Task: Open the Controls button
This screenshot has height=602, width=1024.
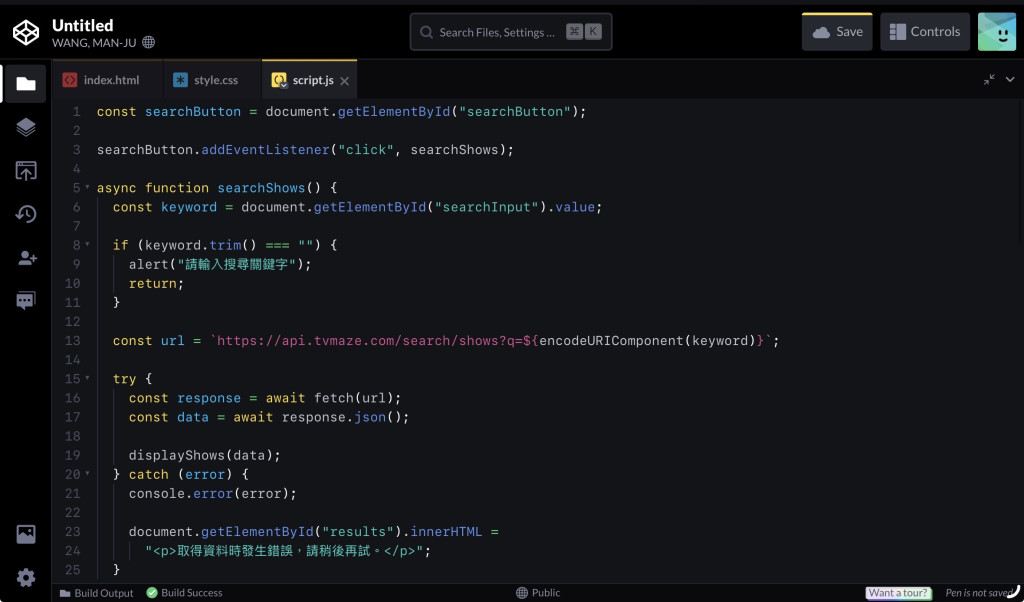Action: 925,32
